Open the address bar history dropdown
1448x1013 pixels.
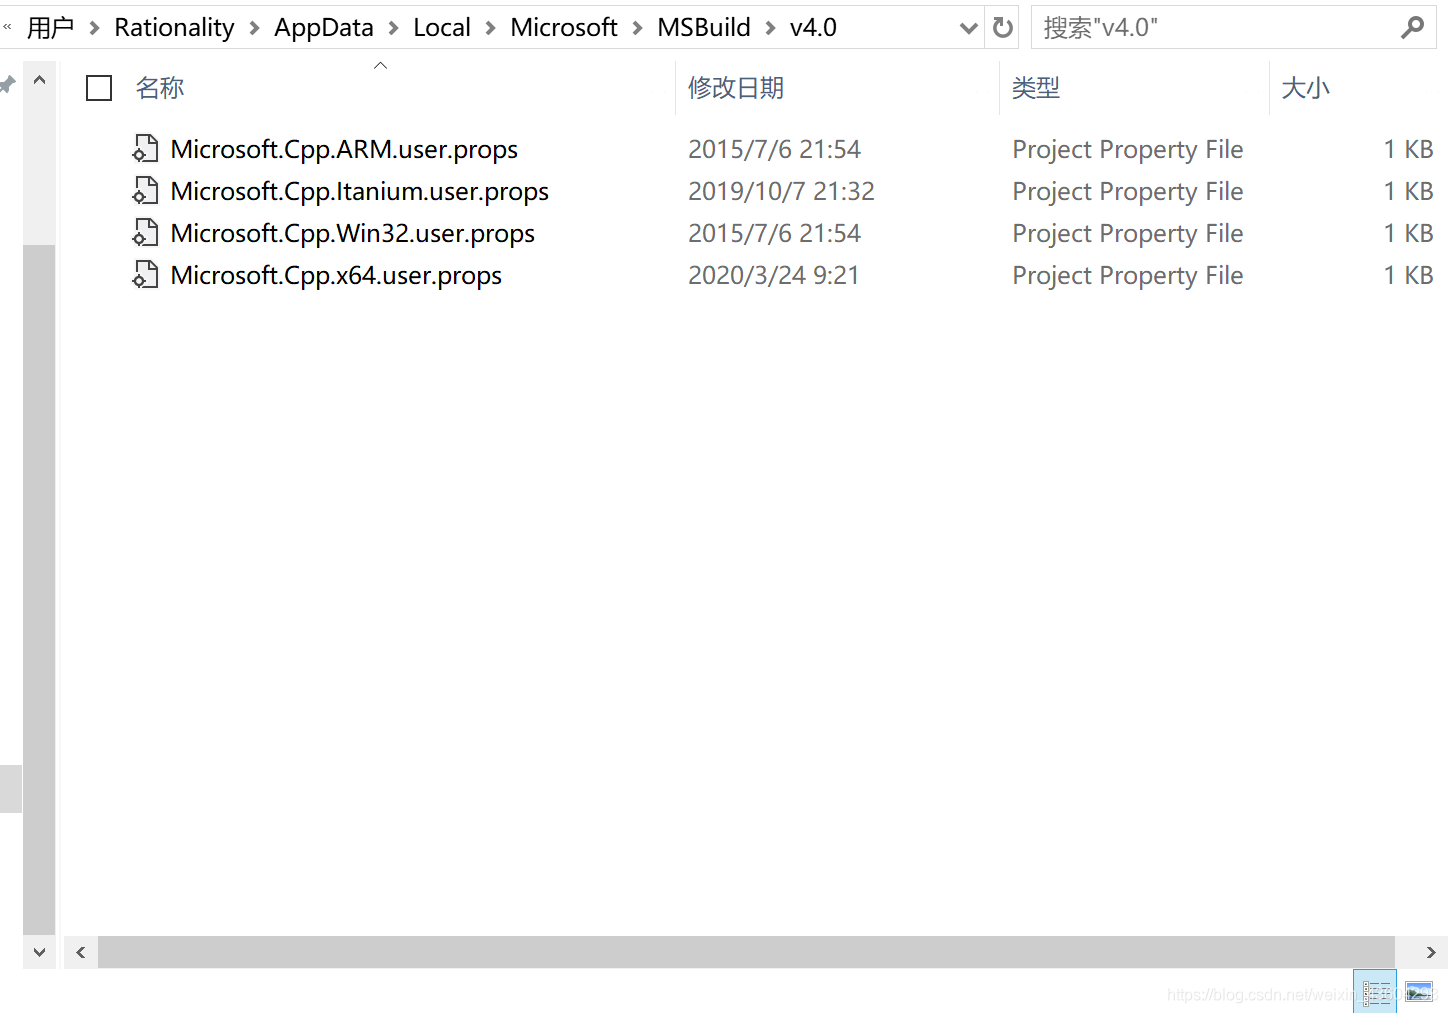click(x=968, y=28)
